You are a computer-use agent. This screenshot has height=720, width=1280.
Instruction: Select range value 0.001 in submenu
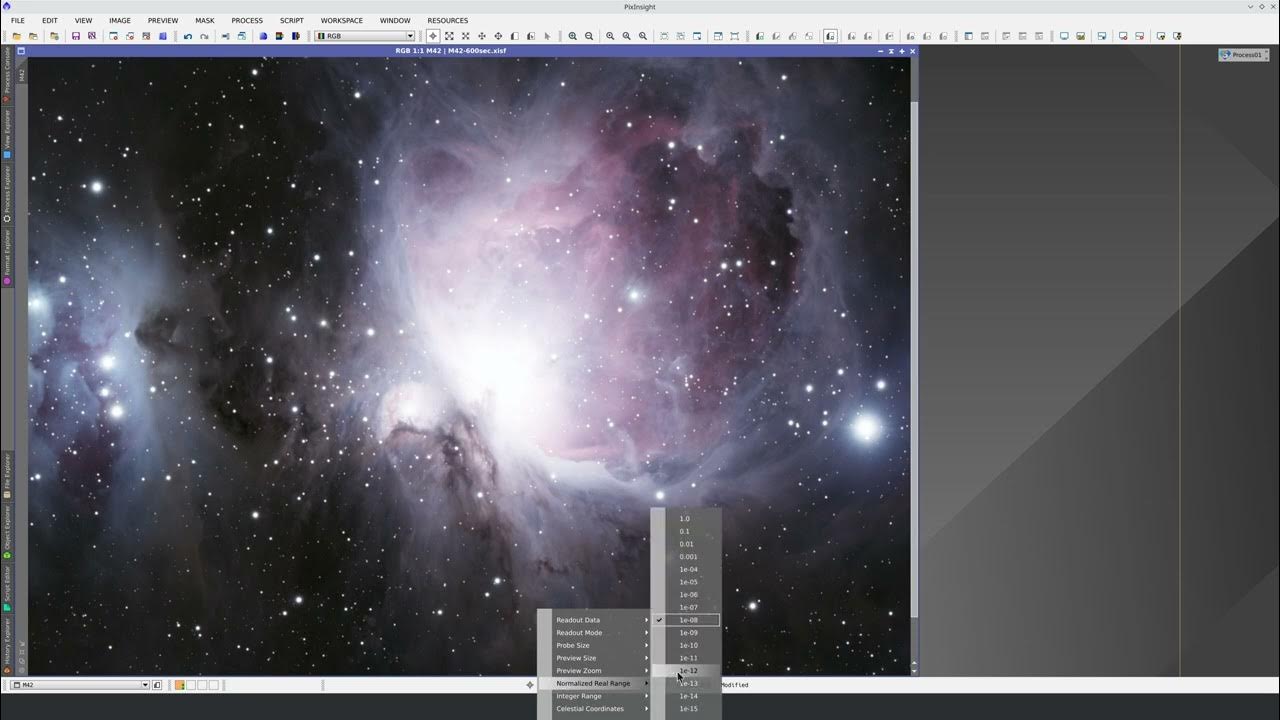(686, 557)
